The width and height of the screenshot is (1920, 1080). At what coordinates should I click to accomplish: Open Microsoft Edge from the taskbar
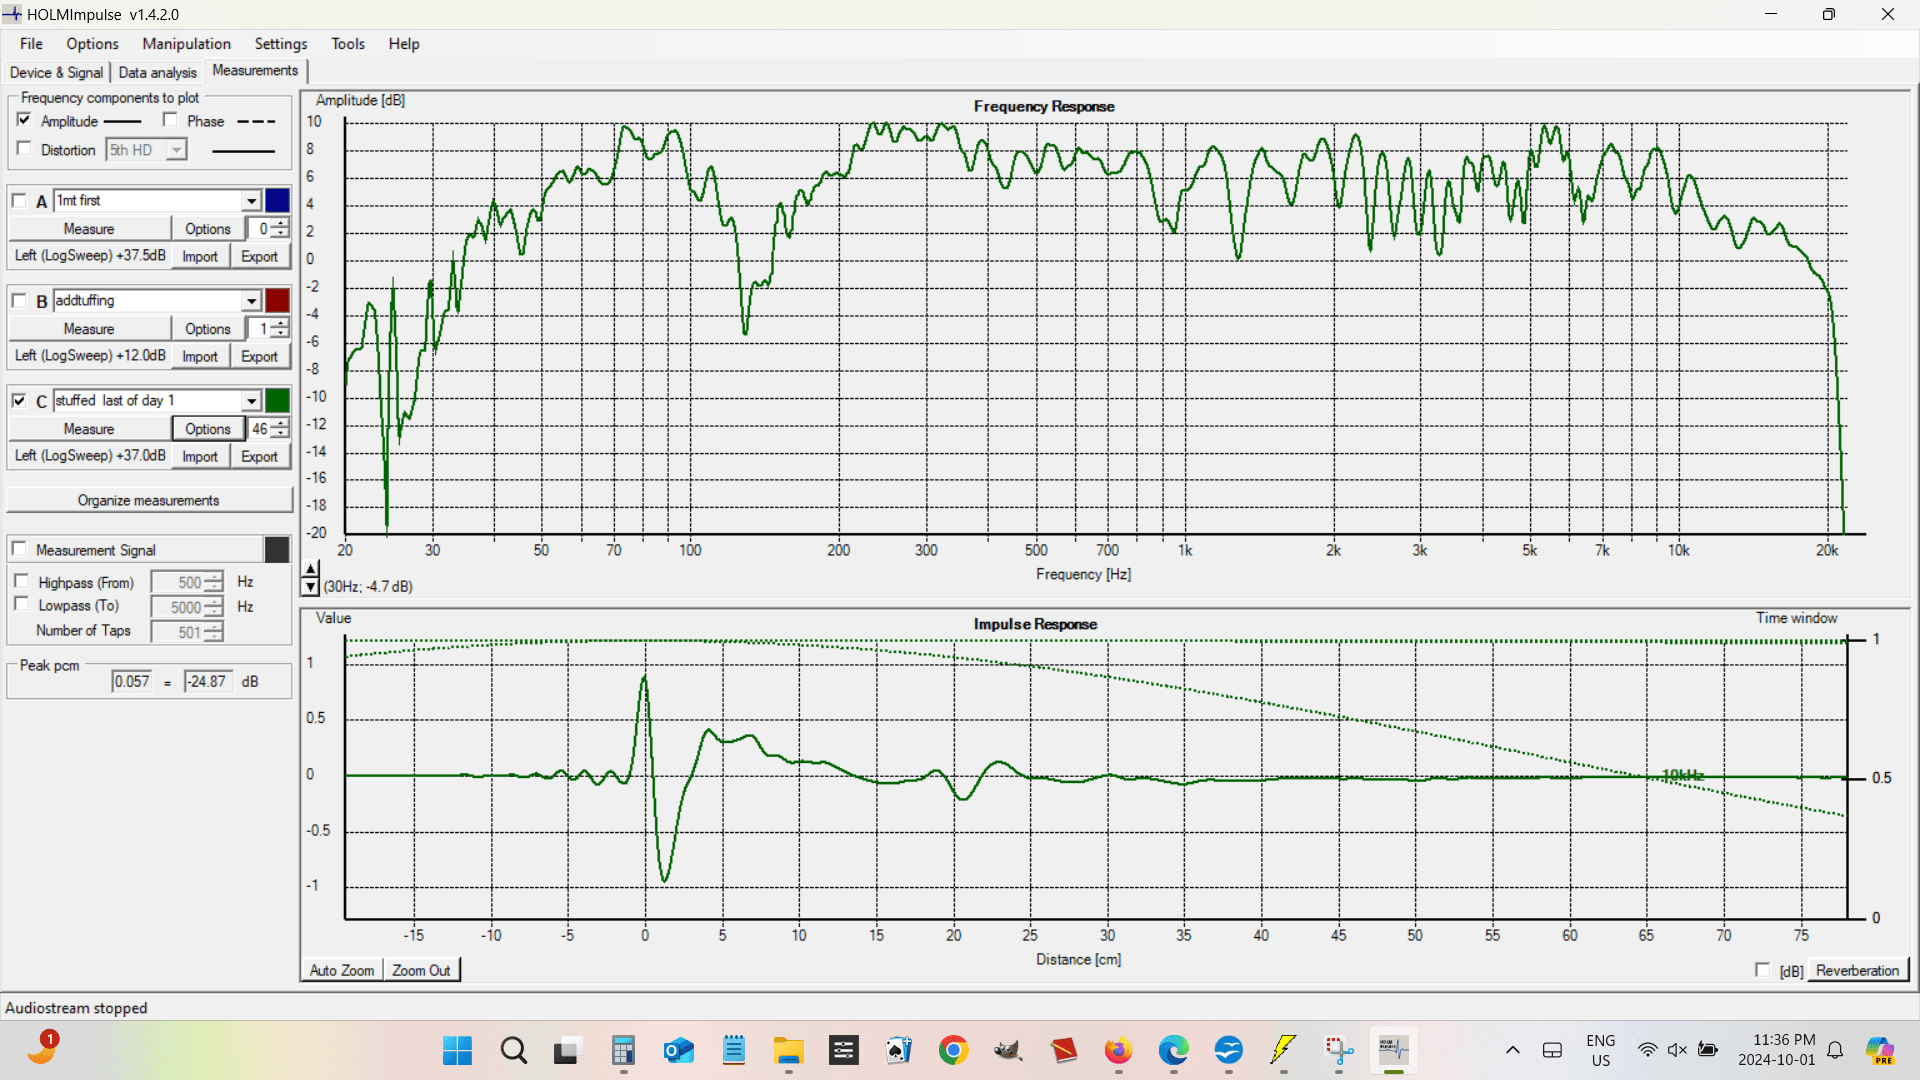click(1173, 1050)
